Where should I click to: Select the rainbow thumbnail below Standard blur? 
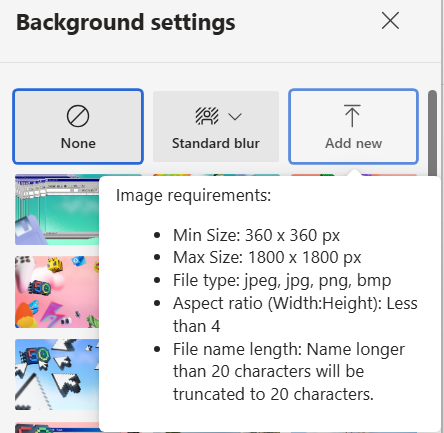pos(216,175)
